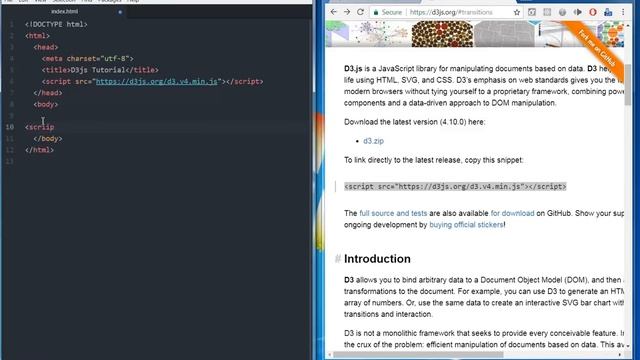The image size is (640, 360).
Task: Bookmark the page with the star icon
Action: pos(517,12)
